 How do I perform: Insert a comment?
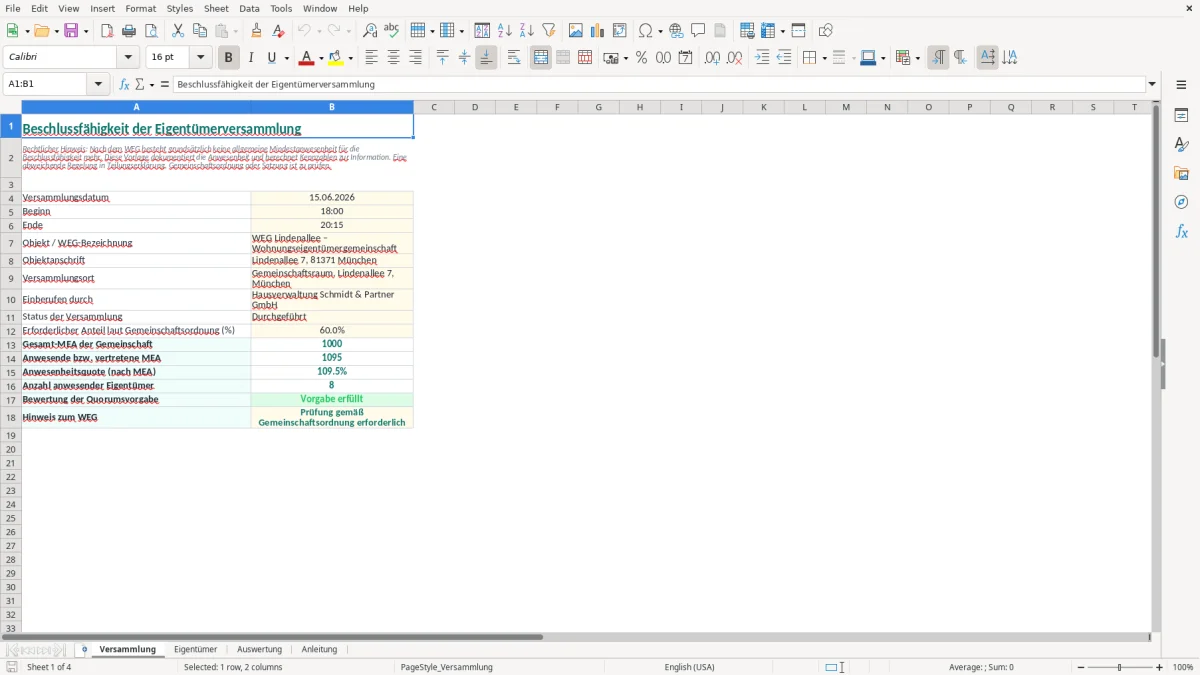point(698,31)
